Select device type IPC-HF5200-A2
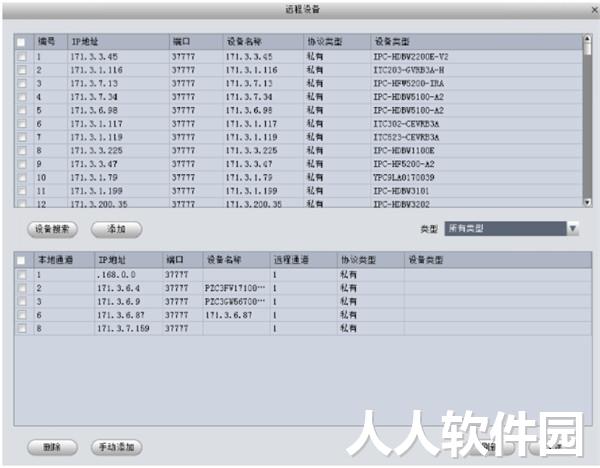The width and height of the screenshot is (600, 468). 404,164
